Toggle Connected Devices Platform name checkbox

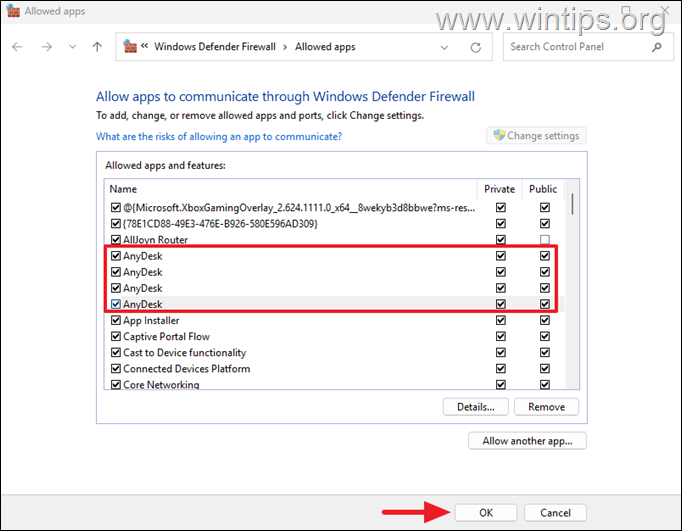click(x=116, y=369)
